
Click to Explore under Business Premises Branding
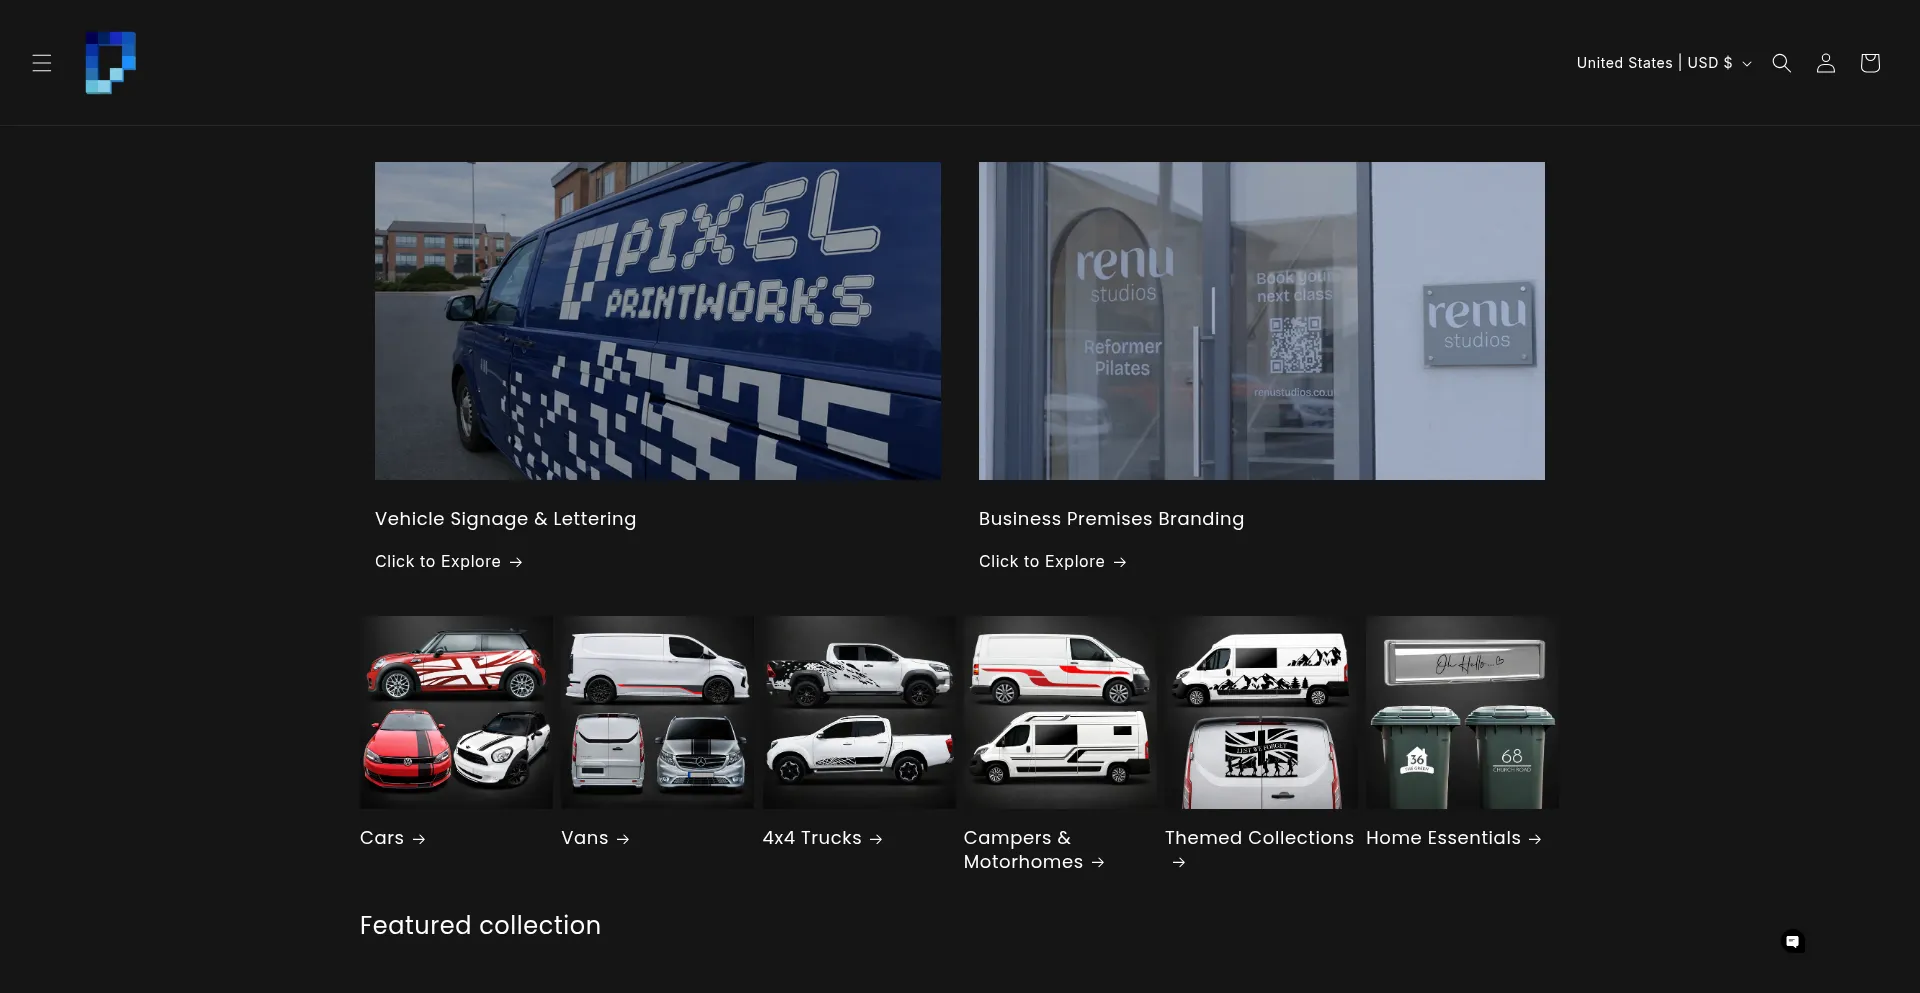coord(1053,562)
